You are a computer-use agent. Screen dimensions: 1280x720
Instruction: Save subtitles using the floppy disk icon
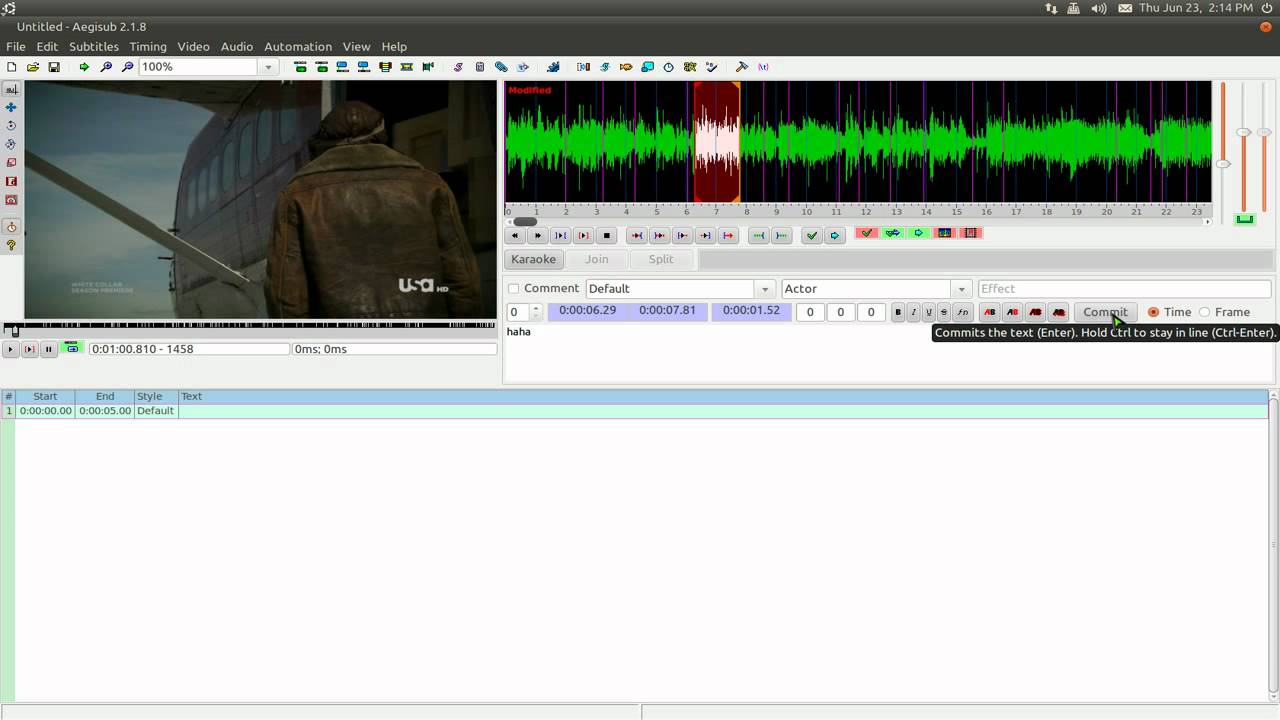(54, 67)
